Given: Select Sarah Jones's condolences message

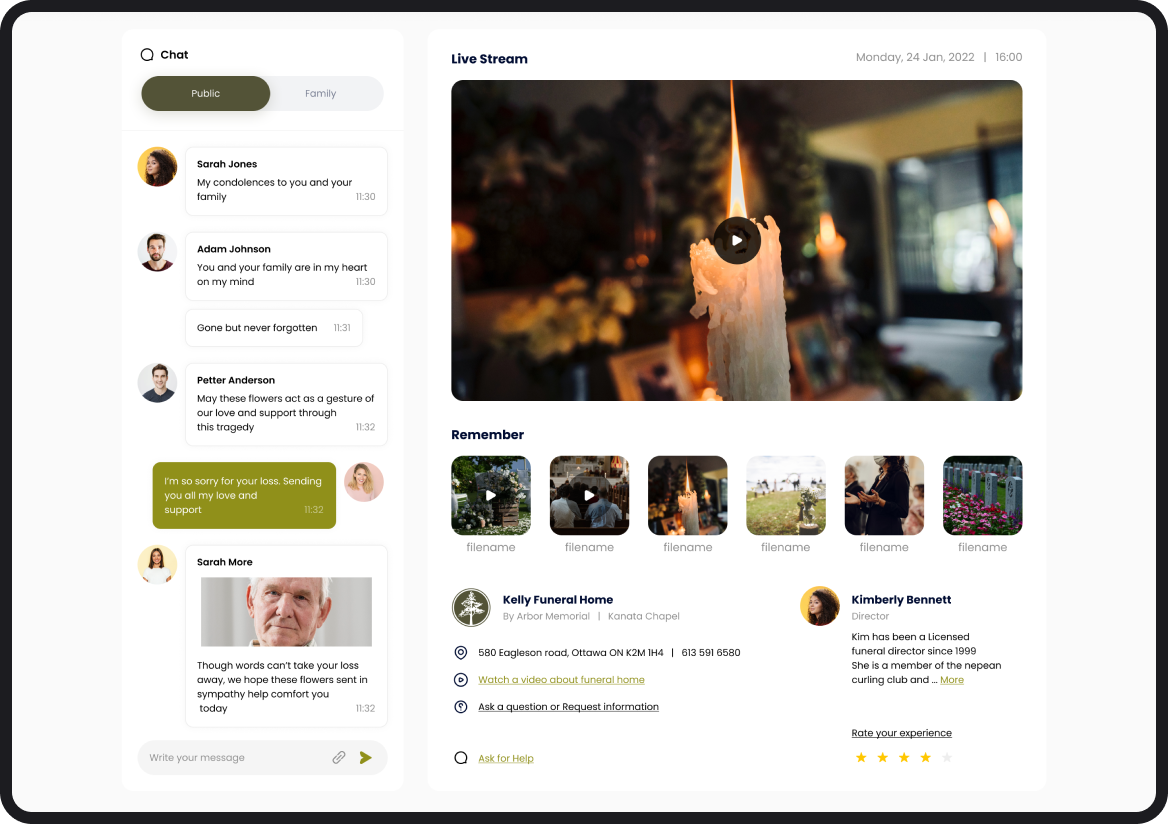Looking at the screenshot, I should click(286, 181).
